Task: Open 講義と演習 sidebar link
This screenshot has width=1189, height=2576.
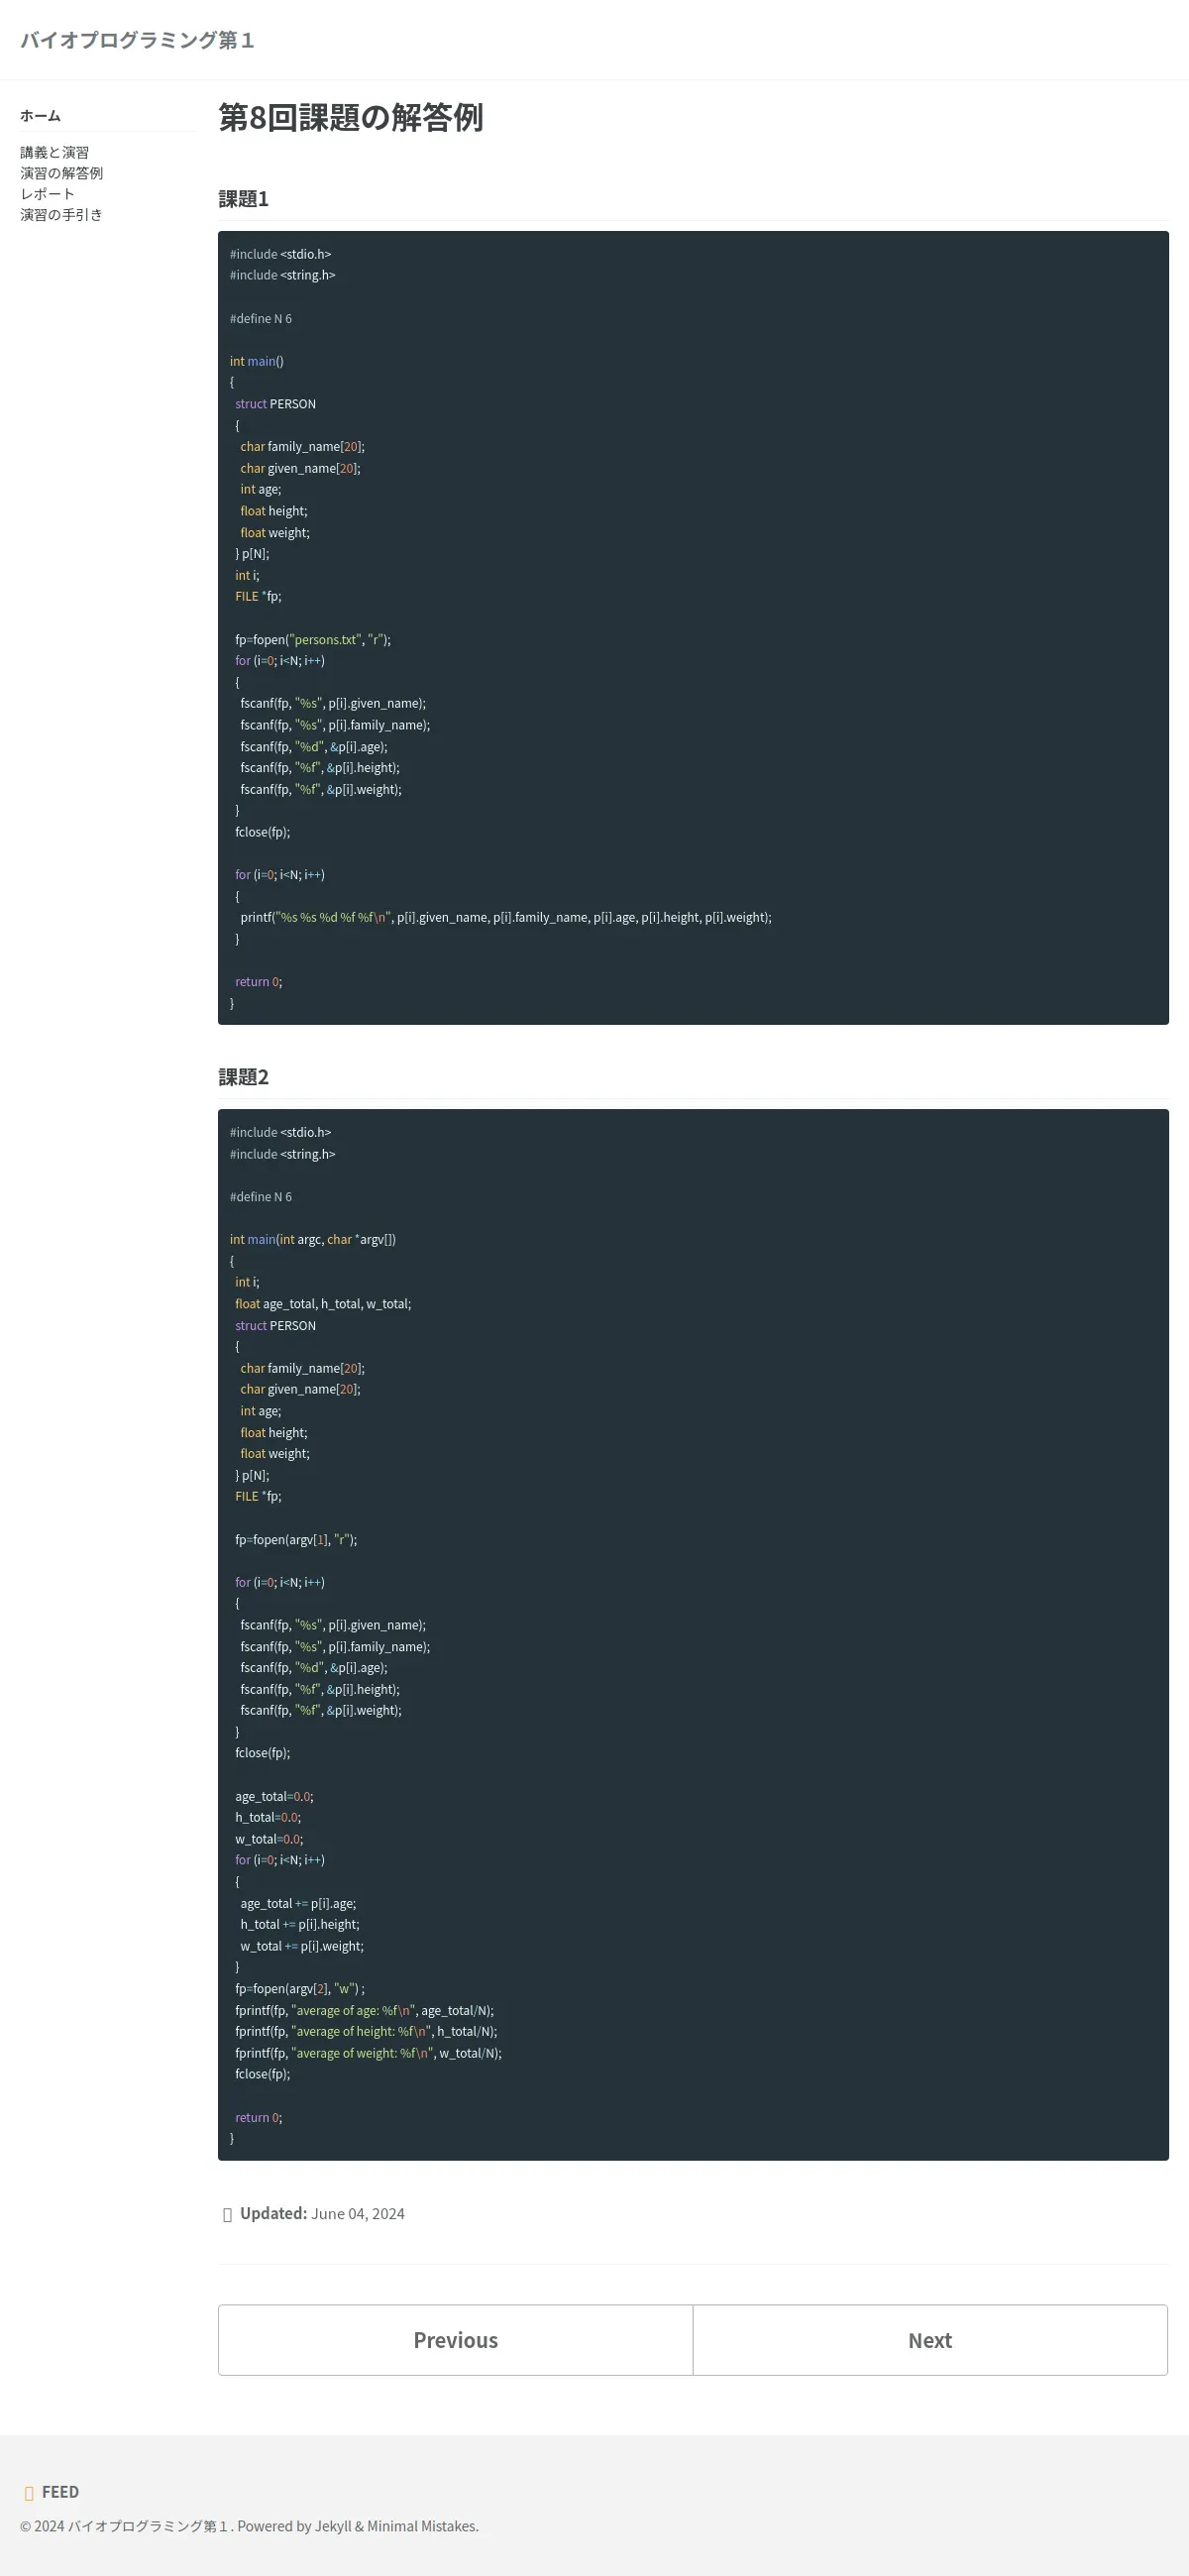Action: [x=55, y=152]
